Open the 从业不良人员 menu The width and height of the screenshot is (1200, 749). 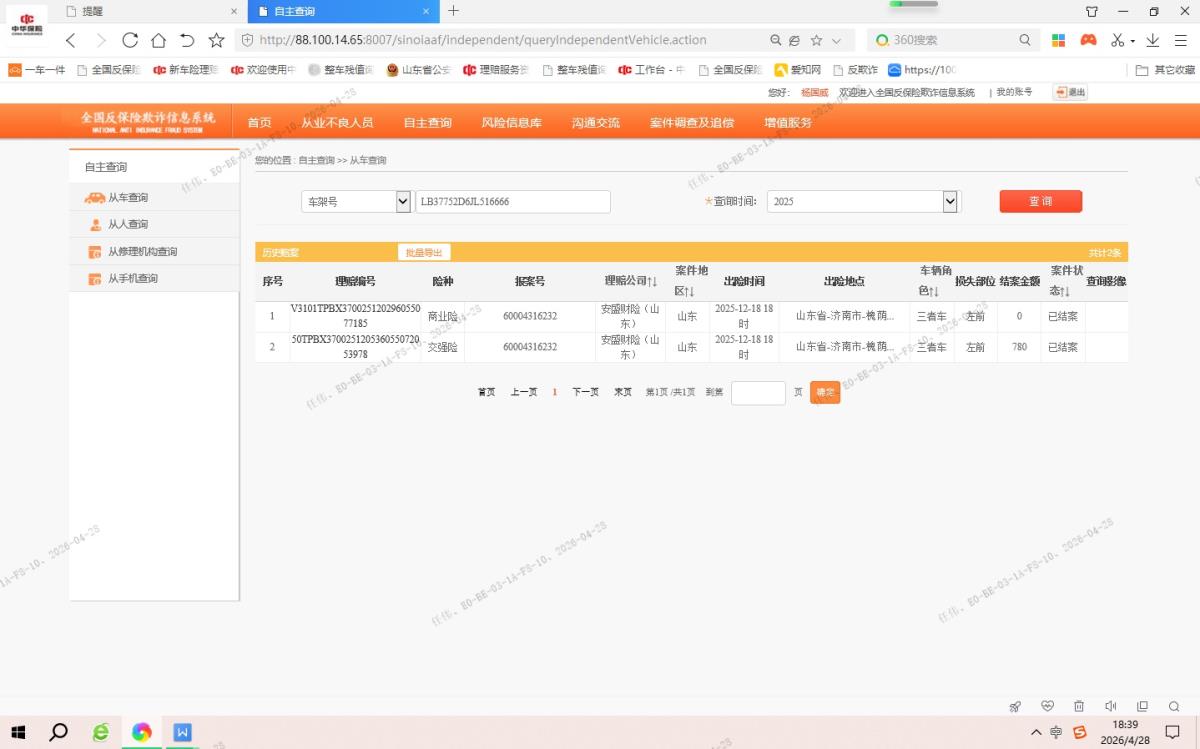coord(337,122)
